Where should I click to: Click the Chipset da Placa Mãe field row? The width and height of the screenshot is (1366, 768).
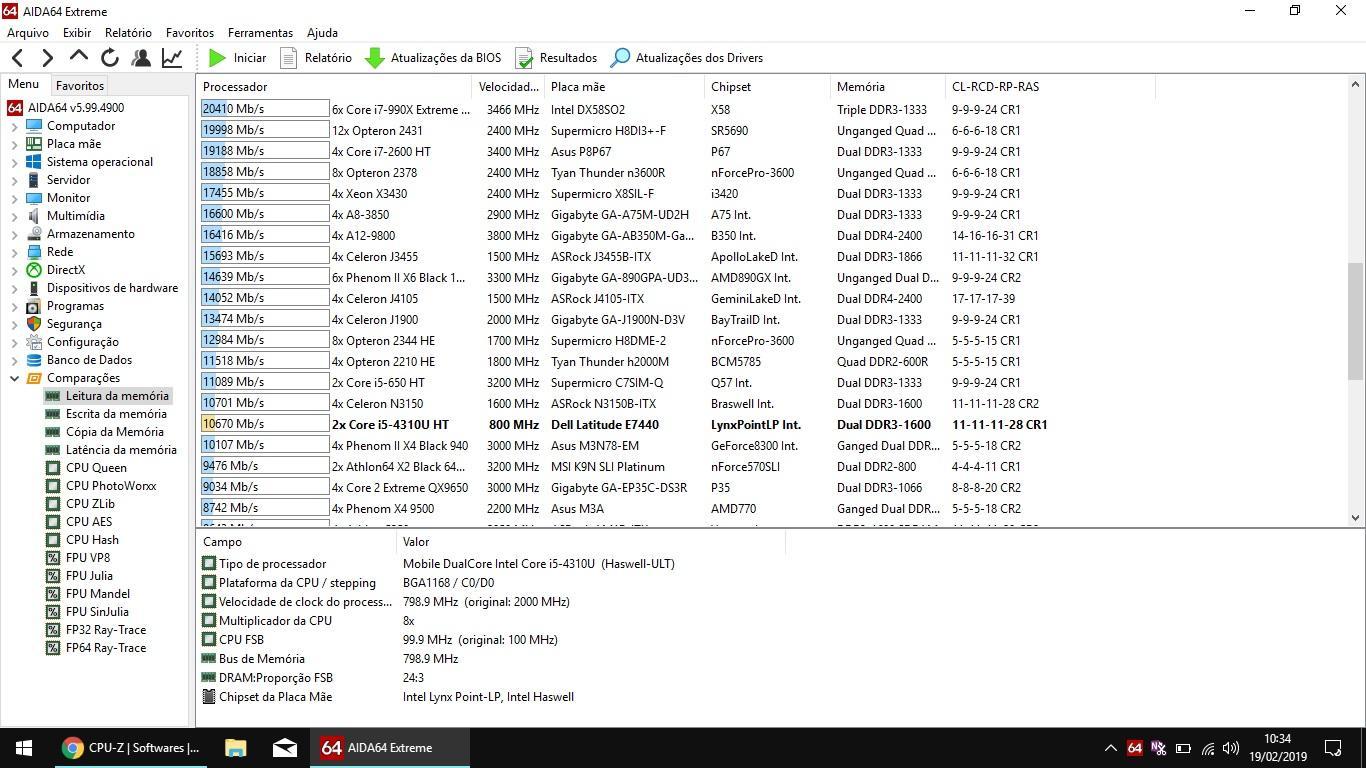pyautogui.click(x=490, y=697)
